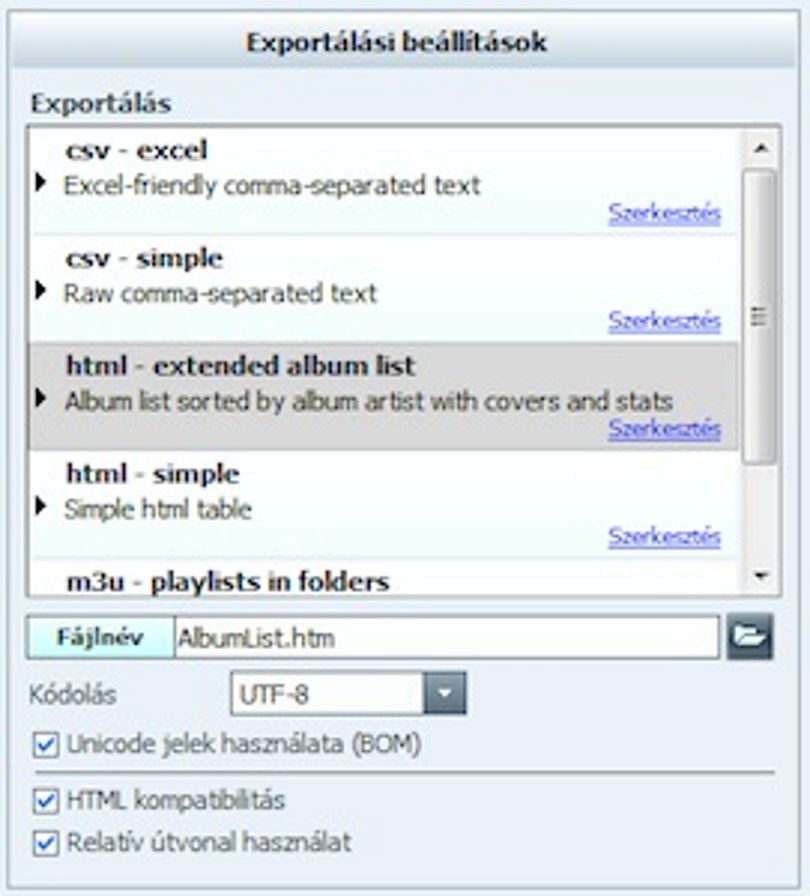This screenshot has height=896, width=810.
Task: Toggle Unicode jelek használata (BOM) checkbox
Action: click(x=46, y=746)
